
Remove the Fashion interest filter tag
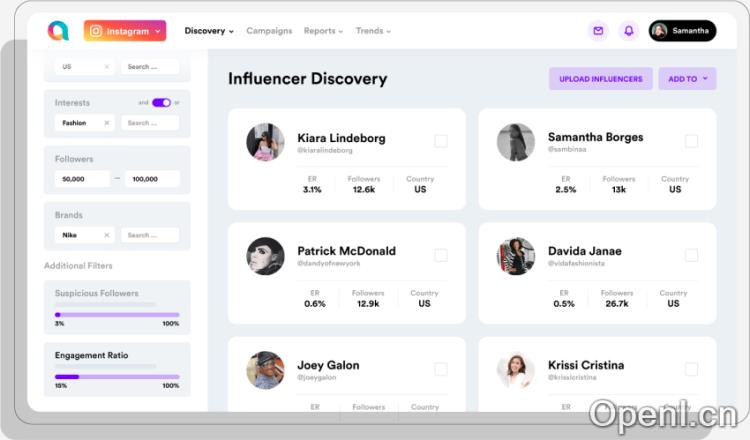pyautogui.click(x=107, y=123)
